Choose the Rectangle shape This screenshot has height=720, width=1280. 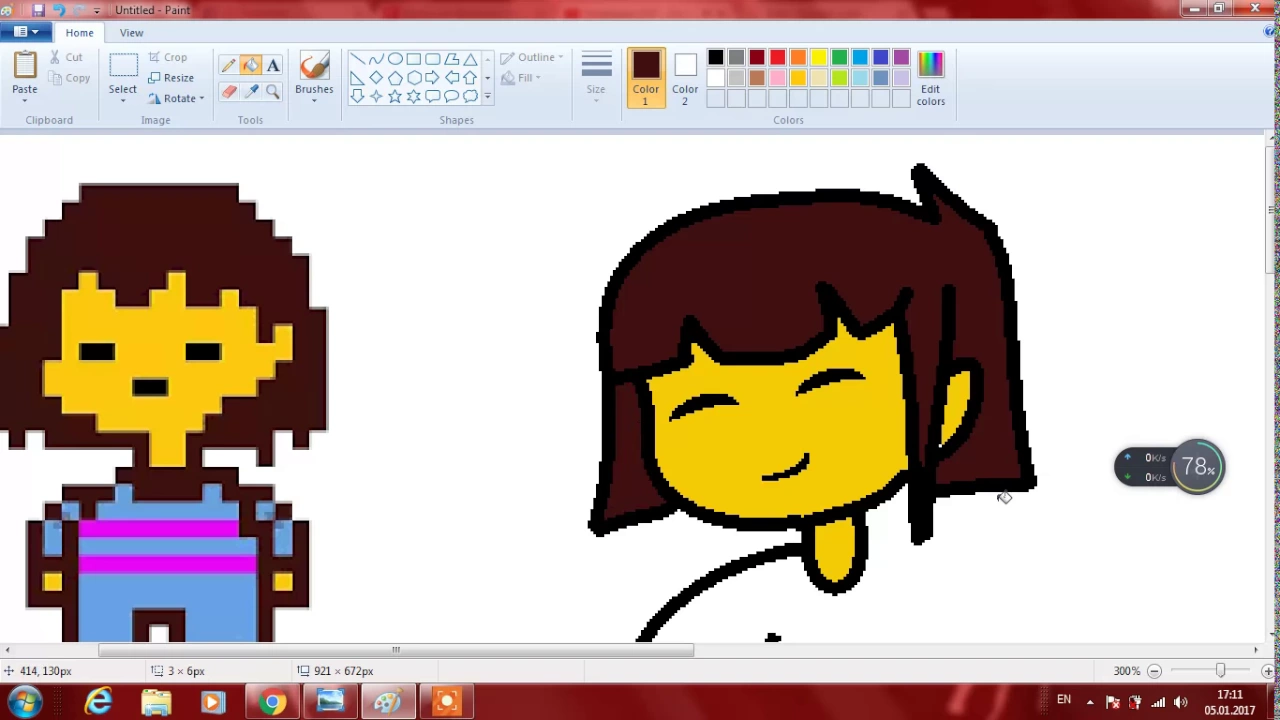click(414, 59)
